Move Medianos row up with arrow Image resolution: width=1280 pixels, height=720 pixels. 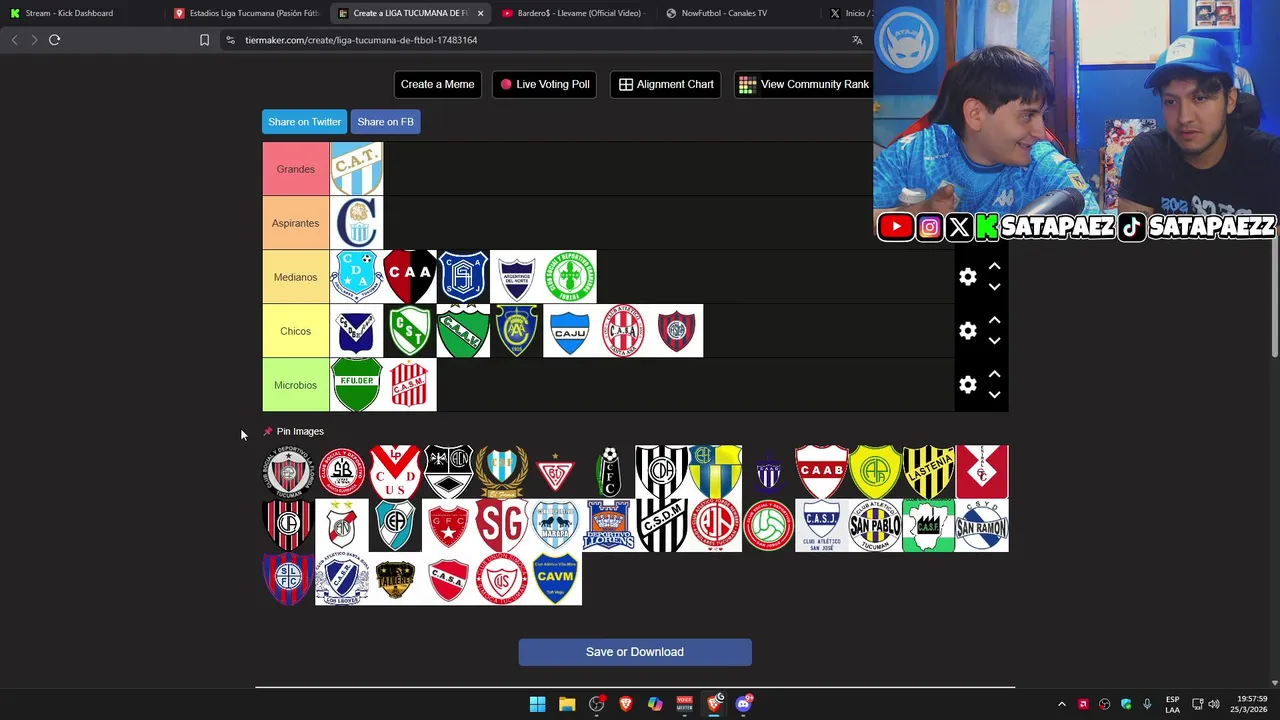click(994, 267)
